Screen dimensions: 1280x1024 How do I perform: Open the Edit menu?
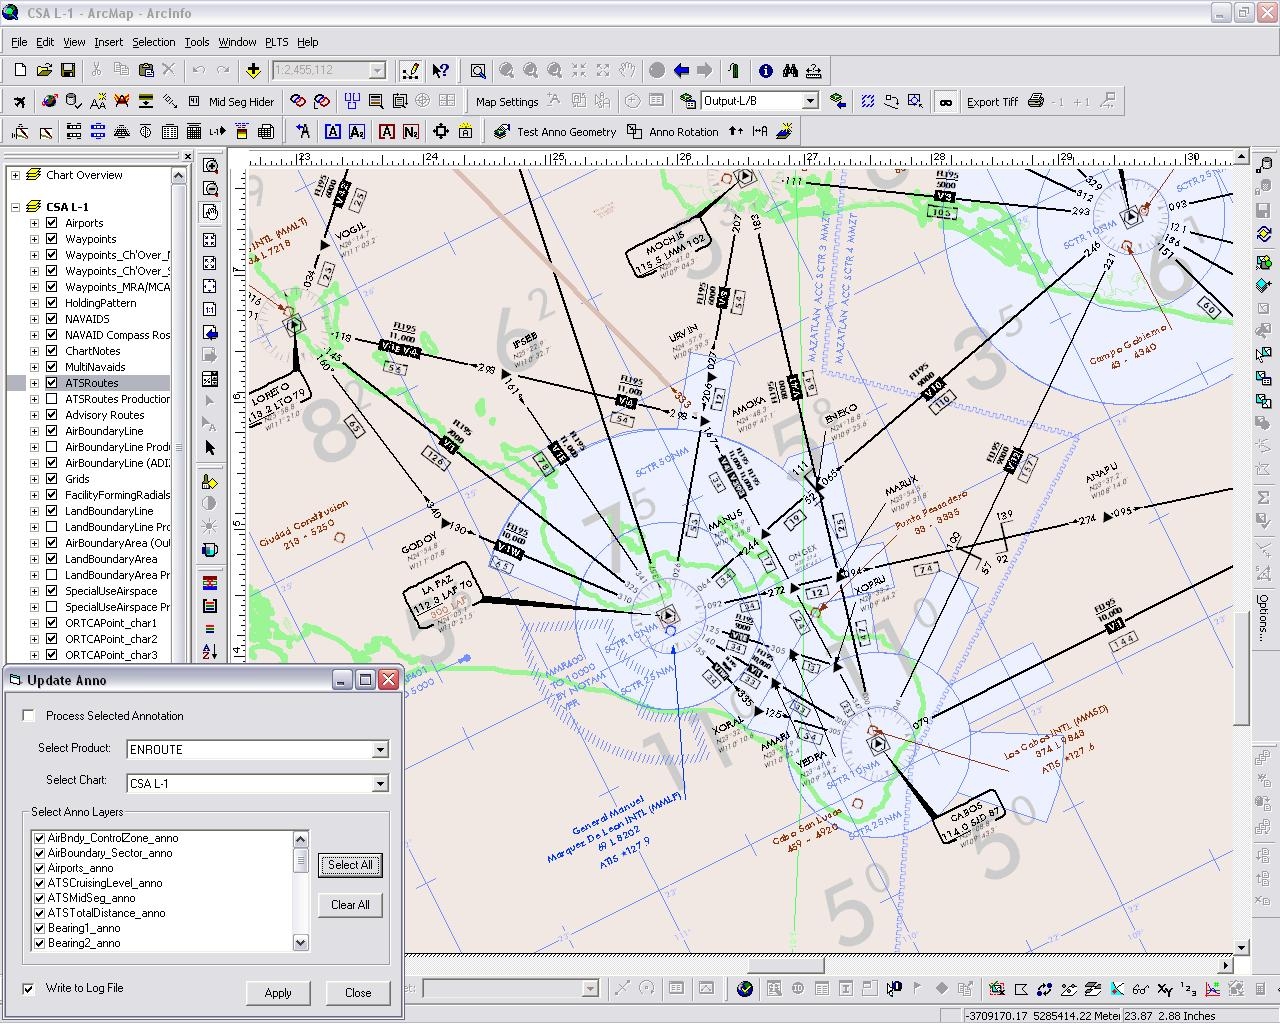[45, 42]
